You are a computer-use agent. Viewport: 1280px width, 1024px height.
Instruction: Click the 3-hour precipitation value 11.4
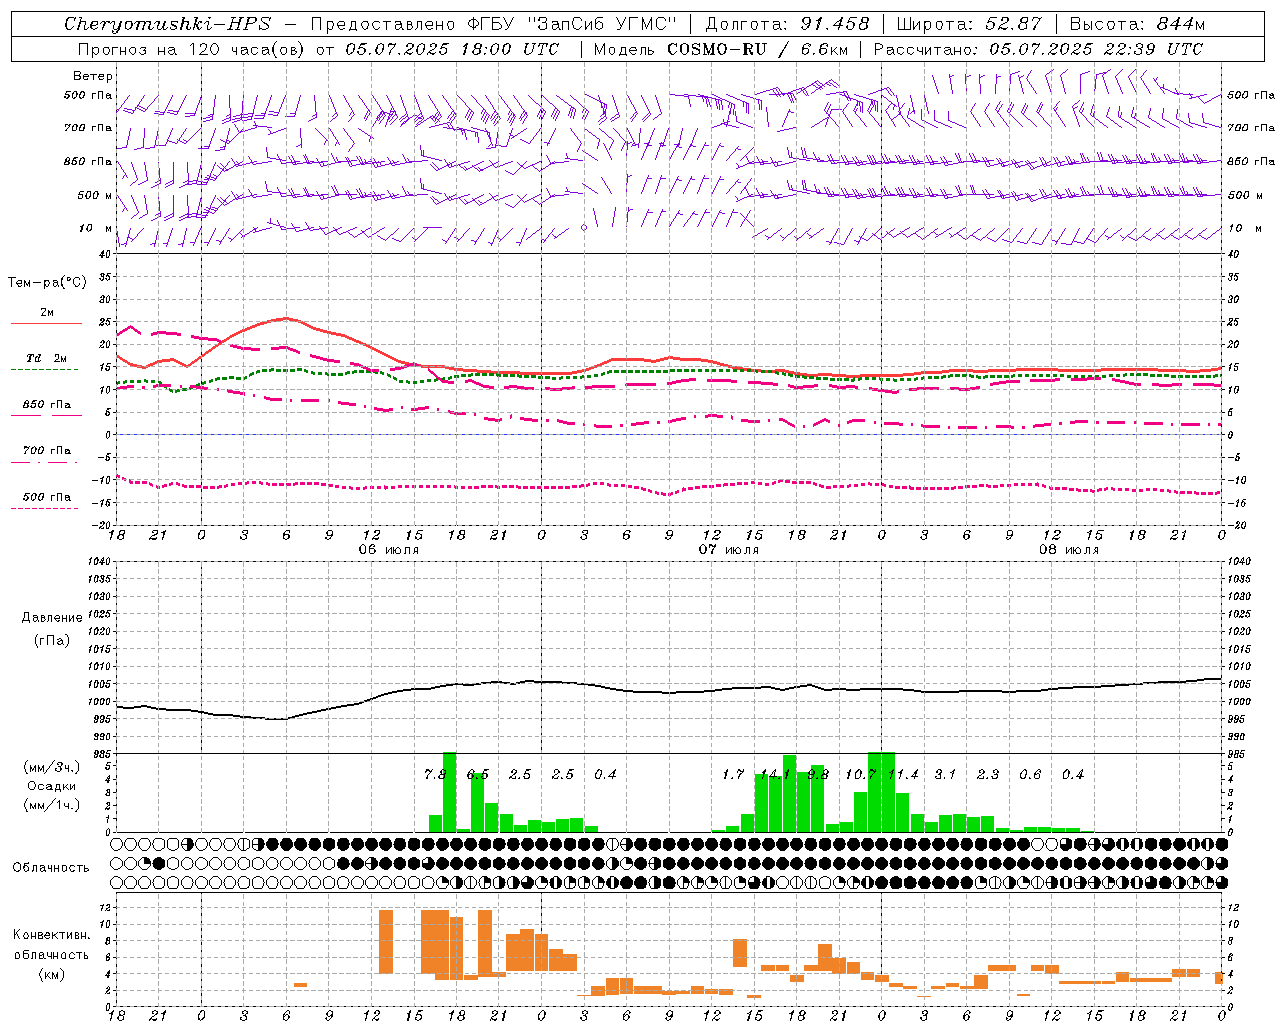coord(903,775)
